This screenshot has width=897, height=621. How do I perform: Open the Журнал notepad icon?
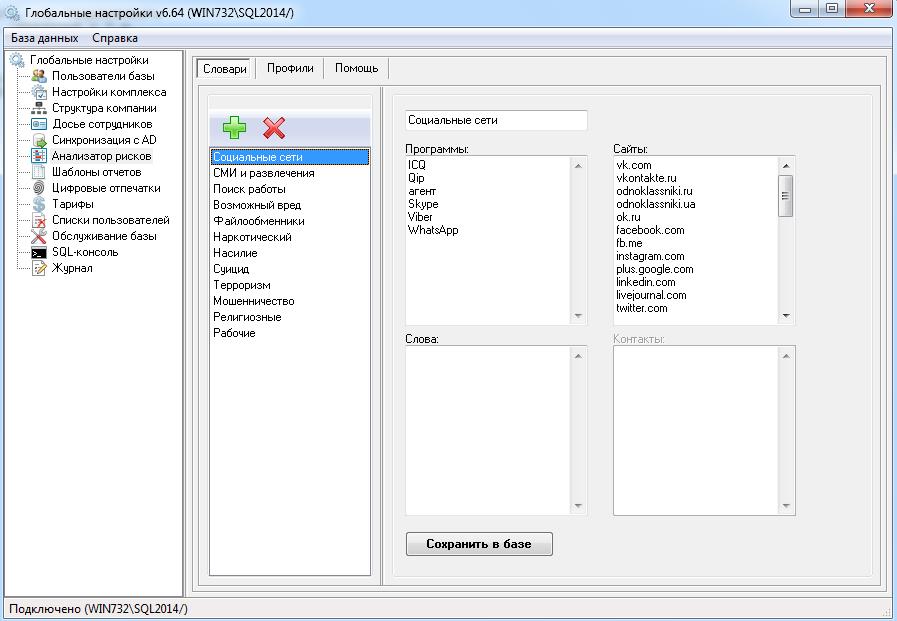coord(39,268)
